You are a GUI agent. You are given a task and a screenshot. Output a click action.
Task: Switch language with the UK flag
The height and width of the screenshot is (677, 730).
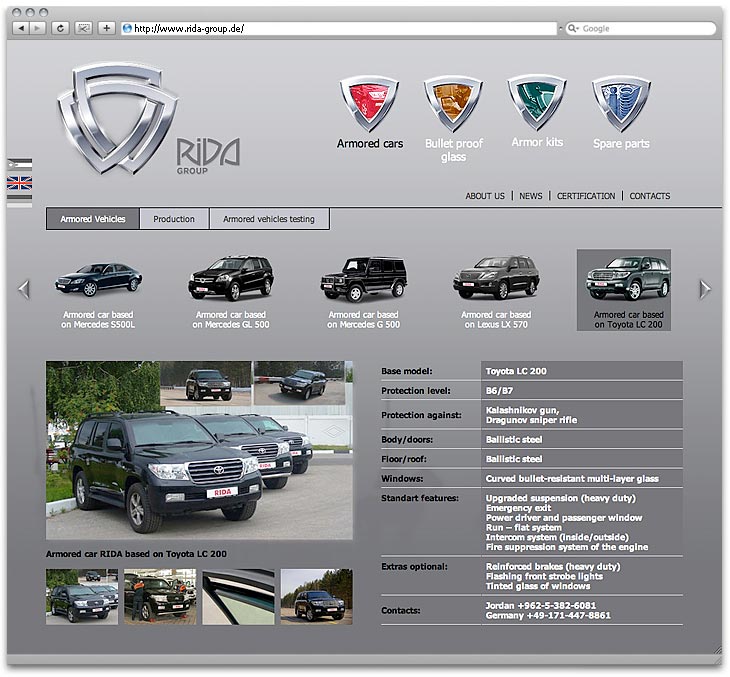pyautogui.click(x=20, y=183)
